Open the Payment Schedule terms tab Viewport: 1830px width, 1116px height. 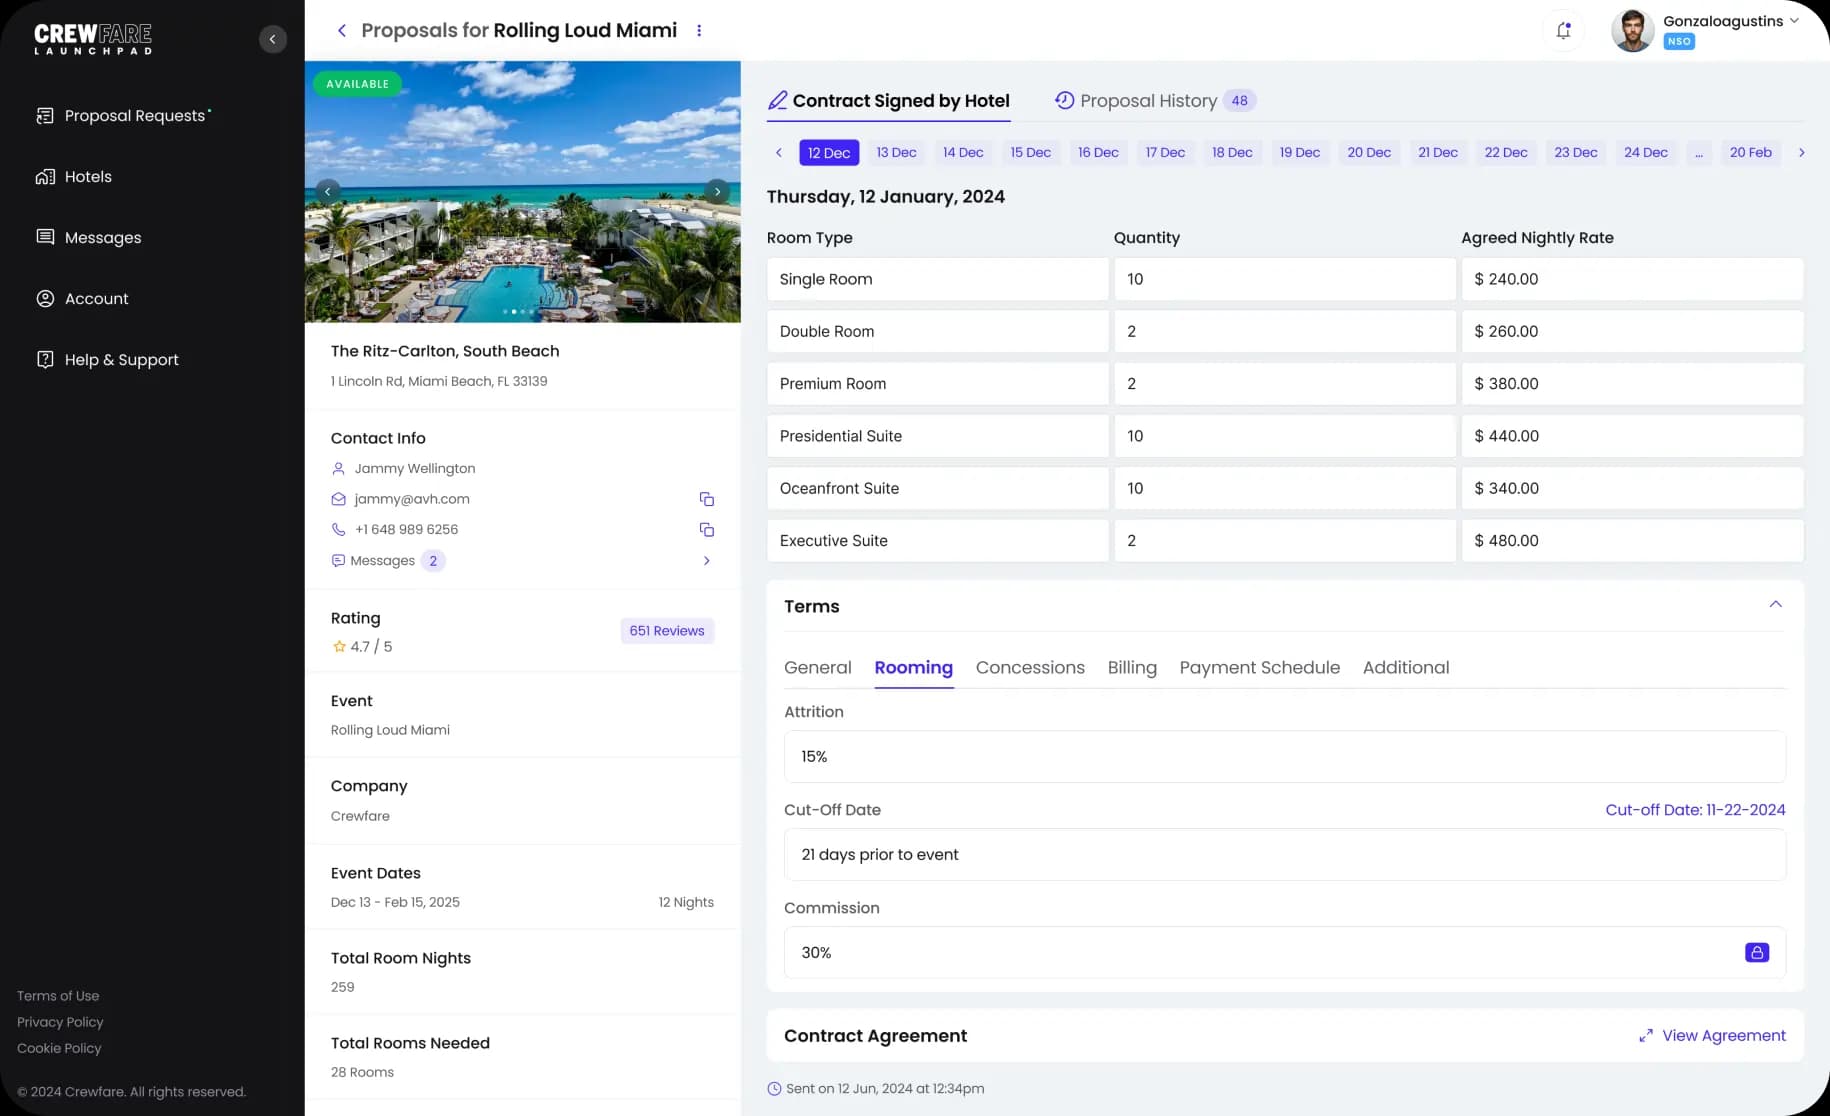coord(1260,668)
